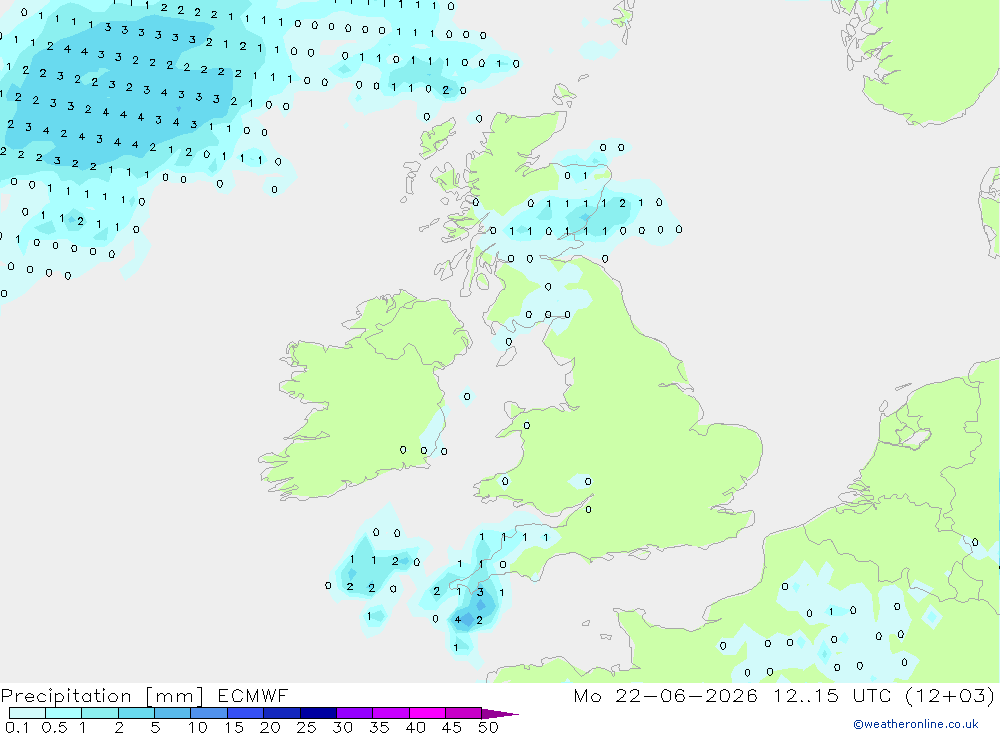Pick the 40–45 mm magenta legend swatch
The width and height of the screenshot is (1000, 733).
pyautogui.click(x=427, y=713)
